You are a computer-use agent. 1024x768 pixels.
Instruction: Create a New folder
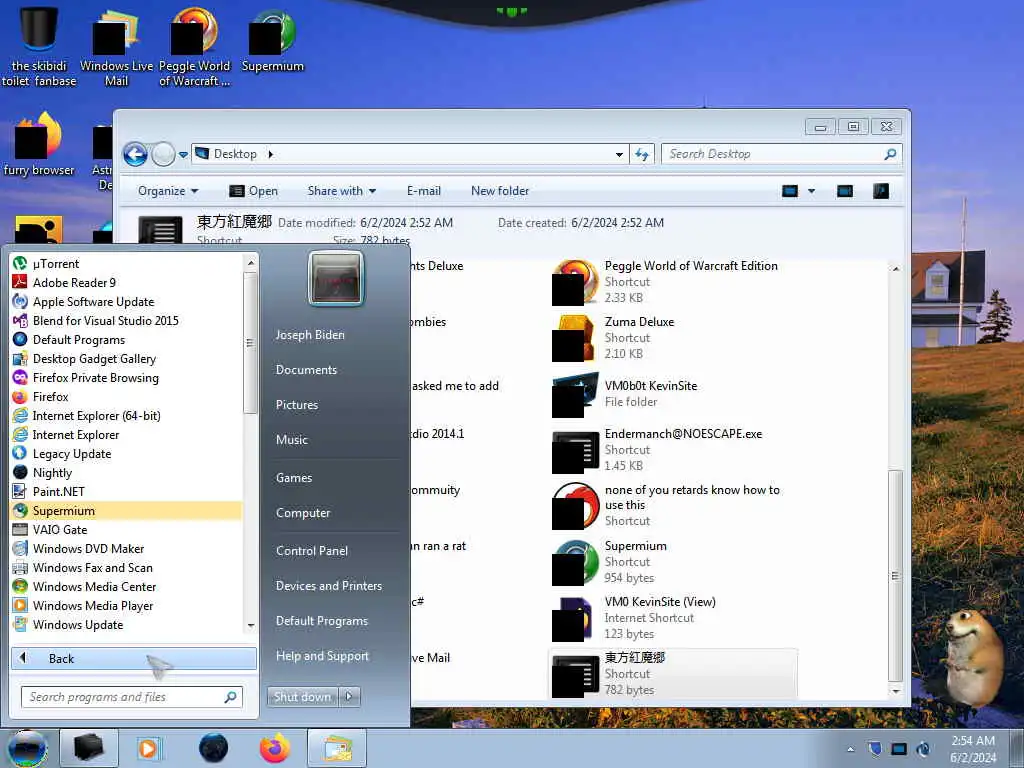500,191
